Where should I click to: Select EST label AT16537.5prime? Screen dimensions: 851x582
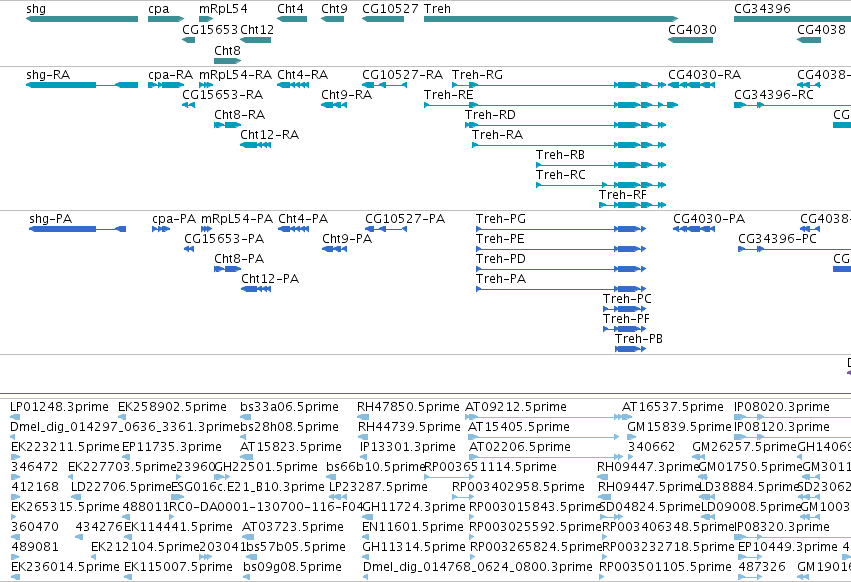point(672,407)
